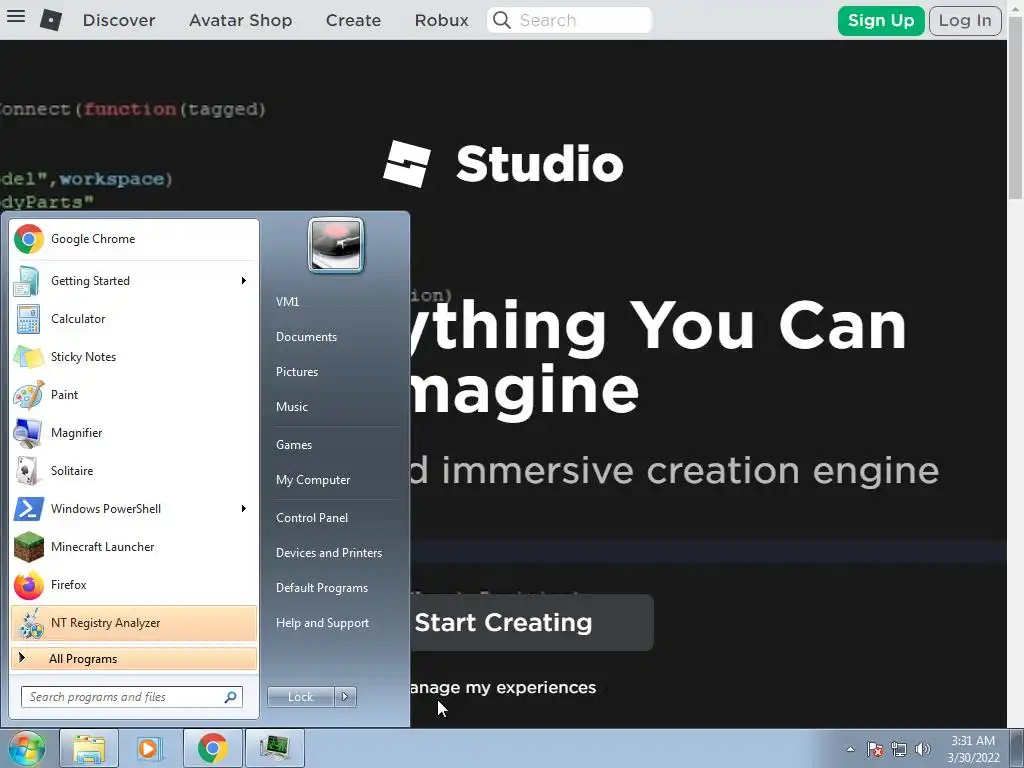
Task: Open Robux page link
Action: (441, 20)
